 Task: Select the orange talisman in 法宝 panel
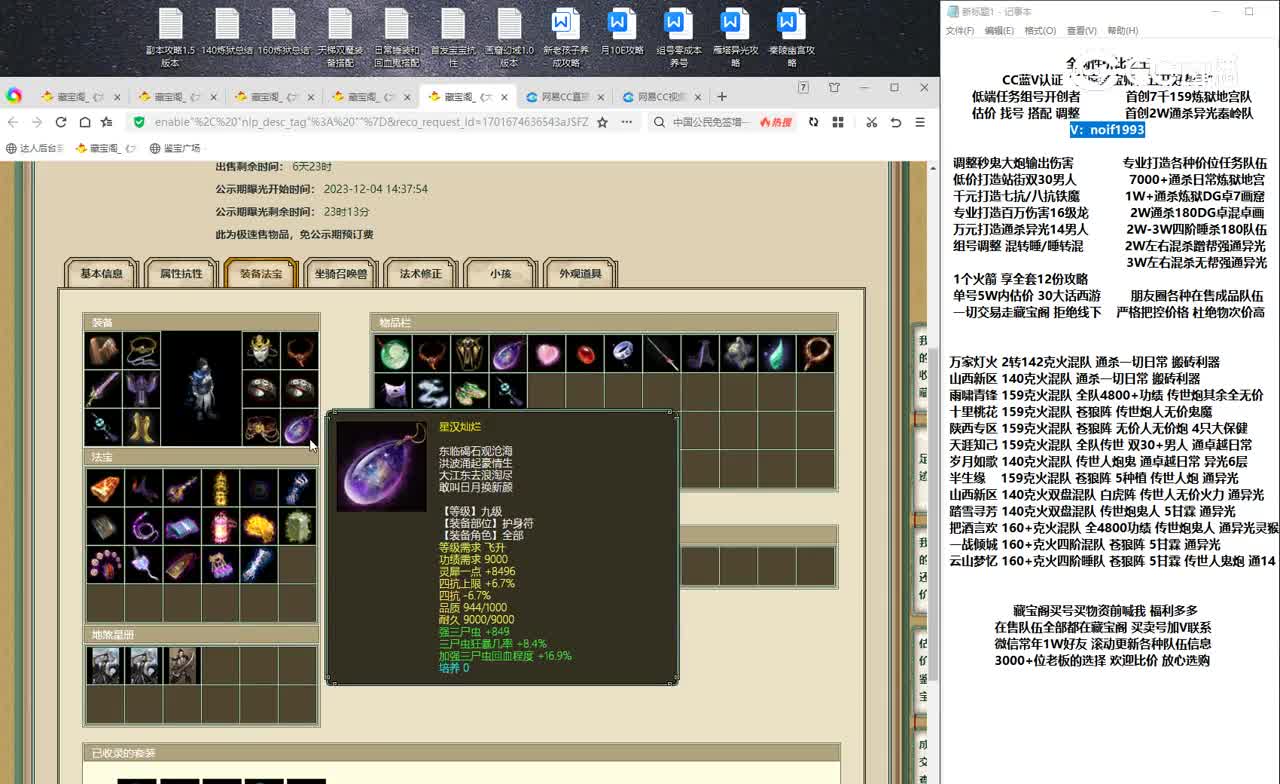pos(104,488)
